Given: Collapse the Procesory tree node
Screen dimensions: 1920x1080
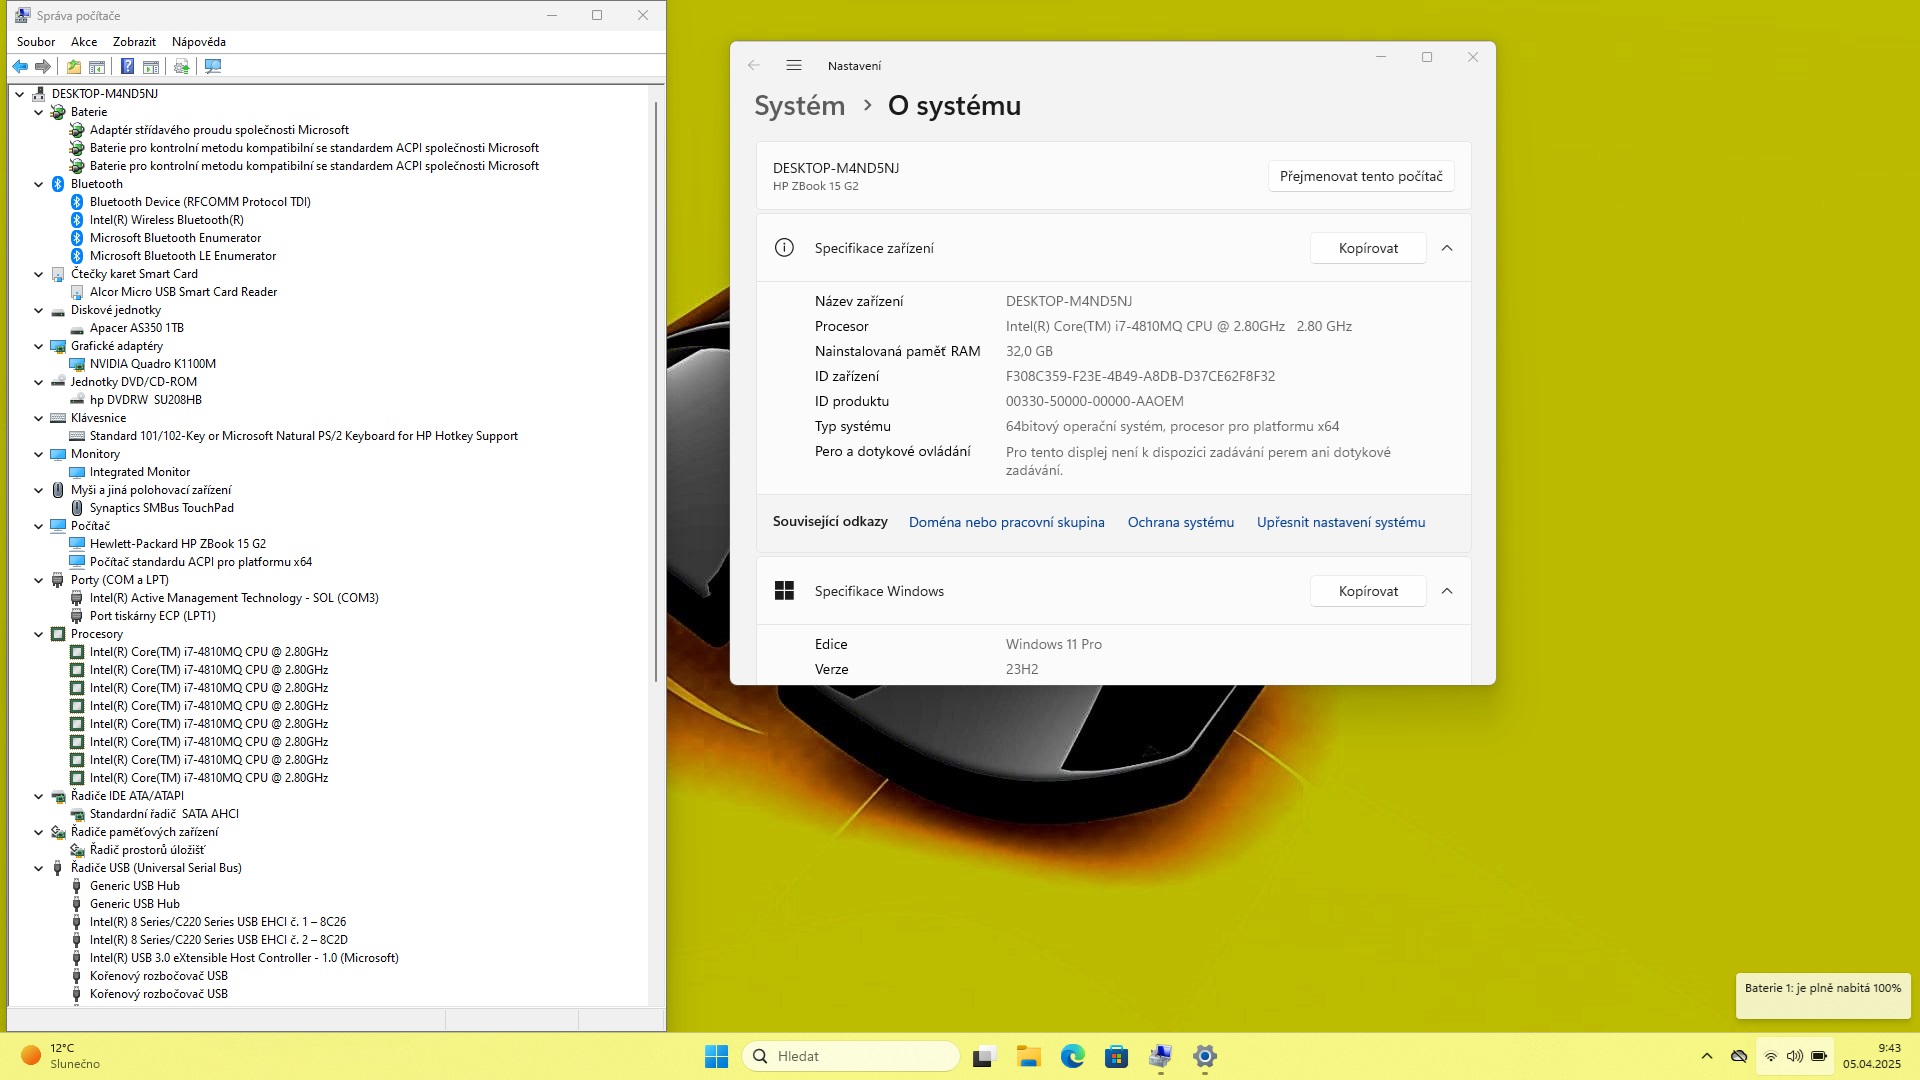Looking at the screenshot, I should (x=39, y=634).
